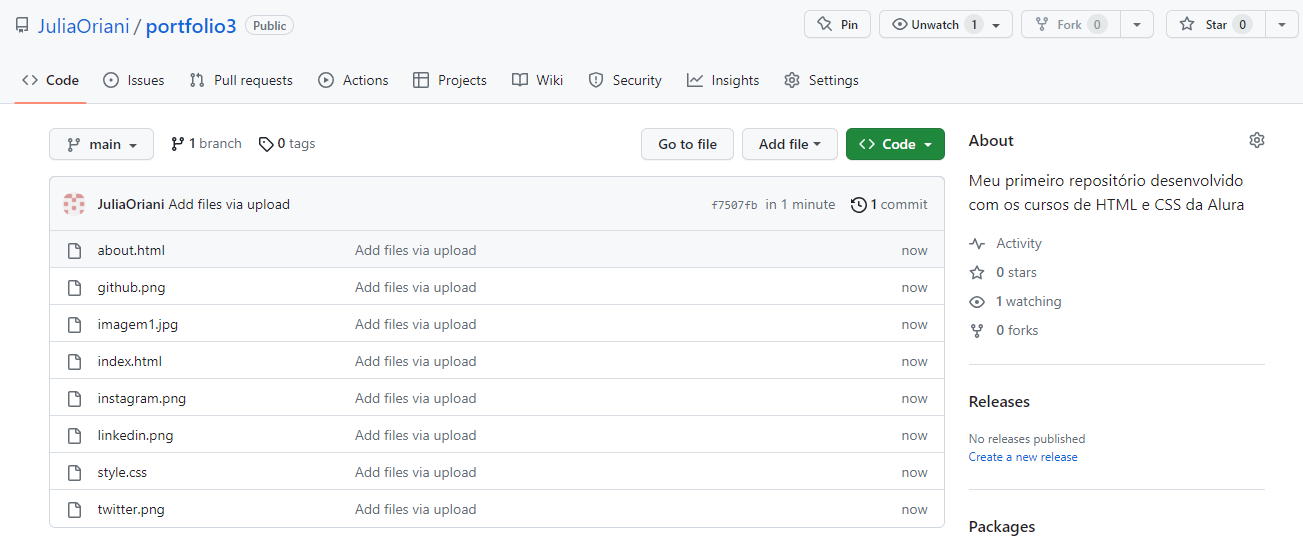Open JuliaOriani author link in commit row
The height and width of the screenshot is (540, 1303).
(x=131, y=204)
